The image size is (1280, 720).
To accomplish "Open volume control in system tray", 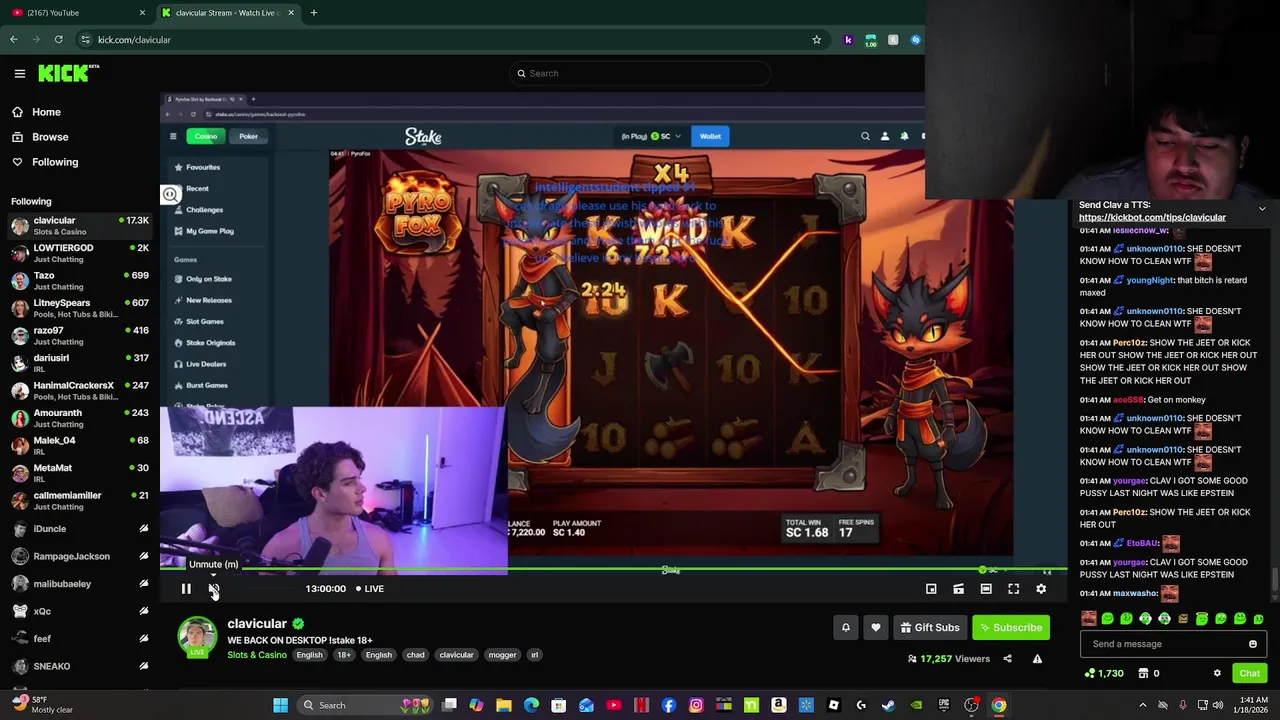I will click(x=1218, y=706).
